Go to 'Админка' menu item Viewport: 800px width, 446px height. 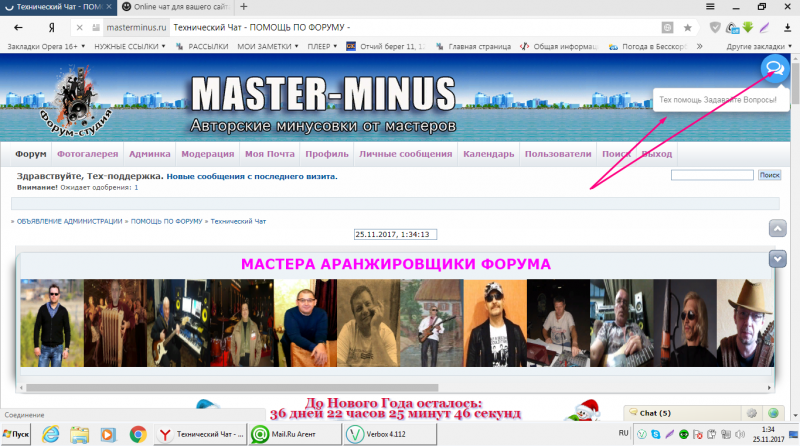(149, 154)
